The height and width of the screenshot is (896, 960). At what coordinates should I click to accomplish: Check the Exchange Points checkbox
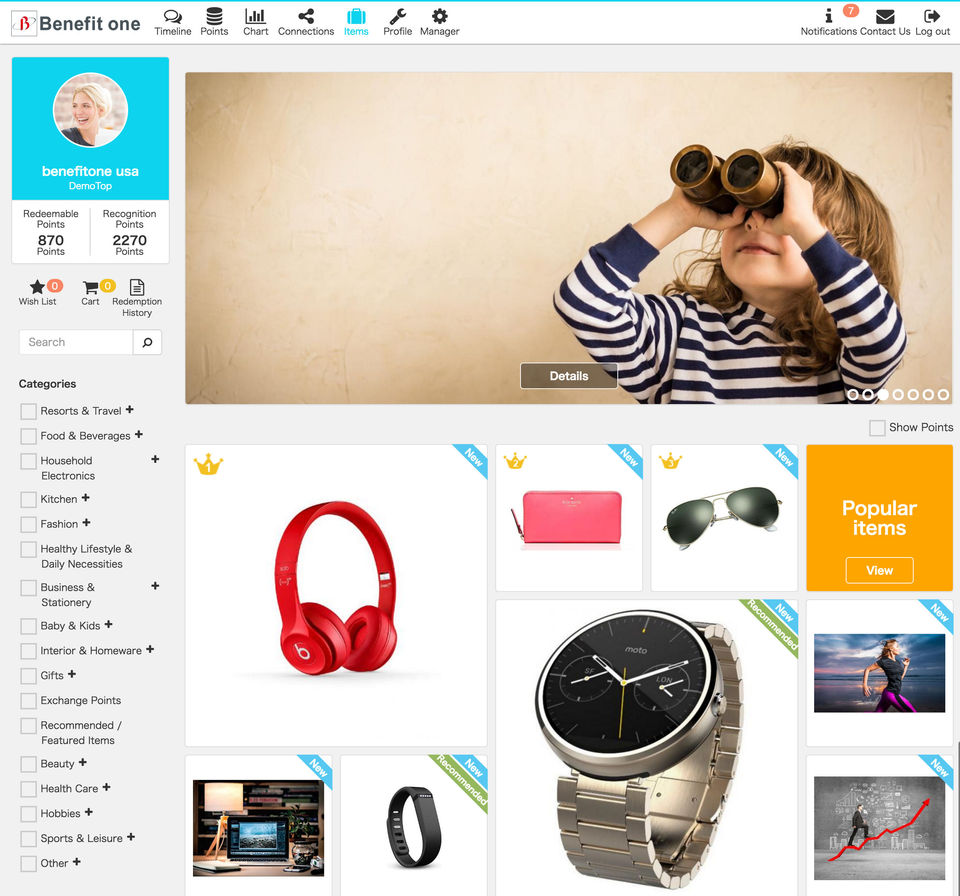pyautogui.click(x=28, y=701)
